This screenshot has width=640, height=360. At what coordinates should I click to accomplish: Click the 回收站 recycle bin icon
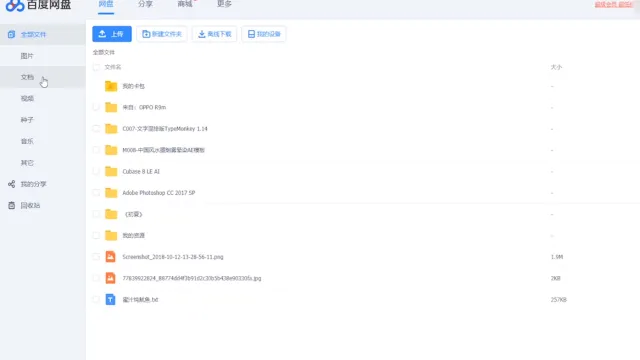point(11,205)
